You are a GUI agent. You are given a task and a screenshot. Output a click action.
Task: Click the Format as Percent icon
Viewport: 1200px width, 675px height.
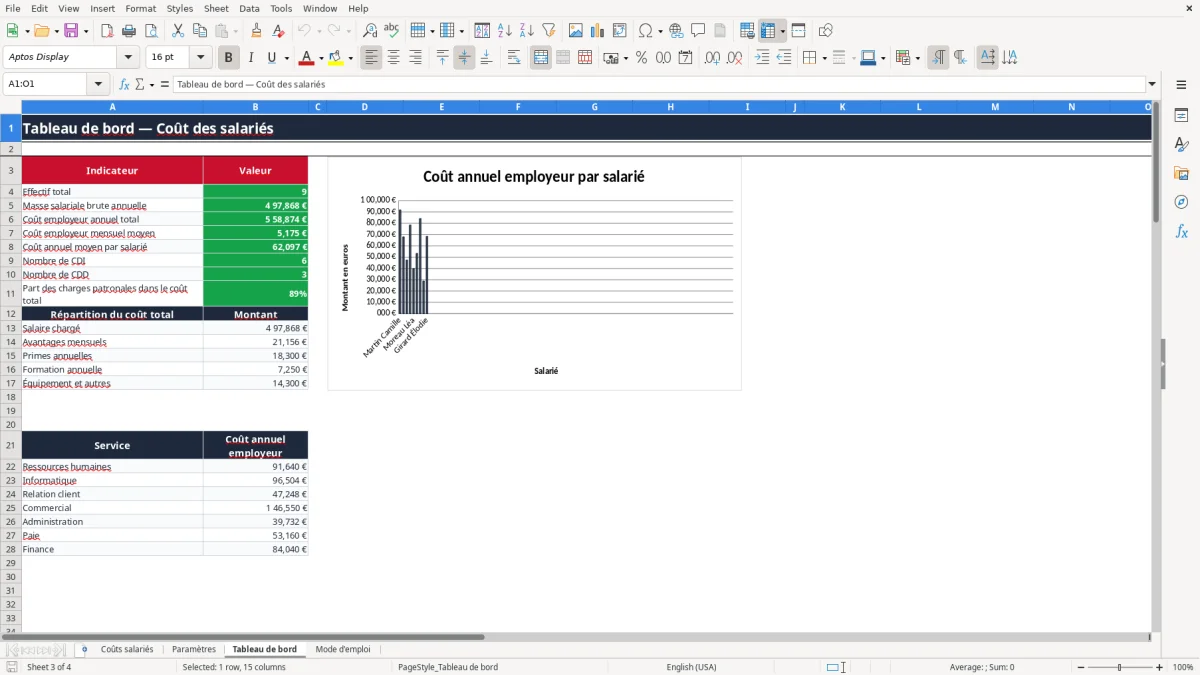[641, 58]
